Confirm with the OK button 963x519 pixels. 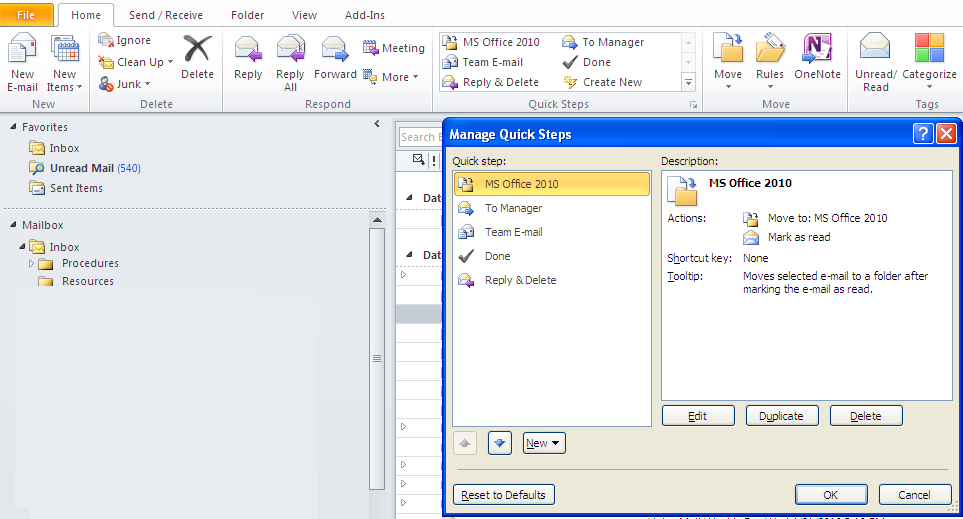[x=832, y=495]
